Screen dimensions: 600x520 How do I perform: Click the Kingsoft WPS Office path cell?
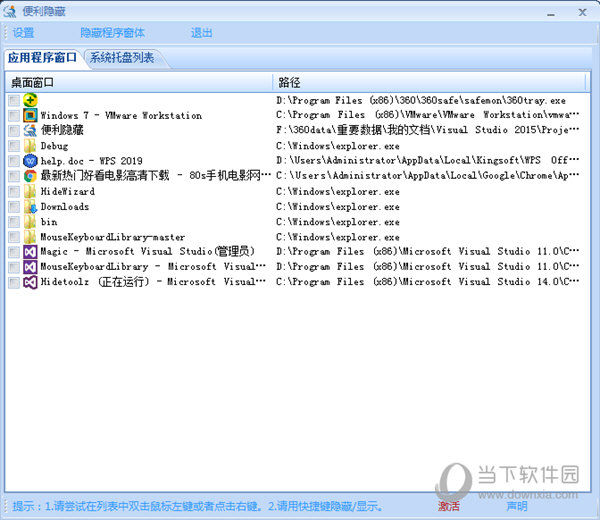coord(427,160)
